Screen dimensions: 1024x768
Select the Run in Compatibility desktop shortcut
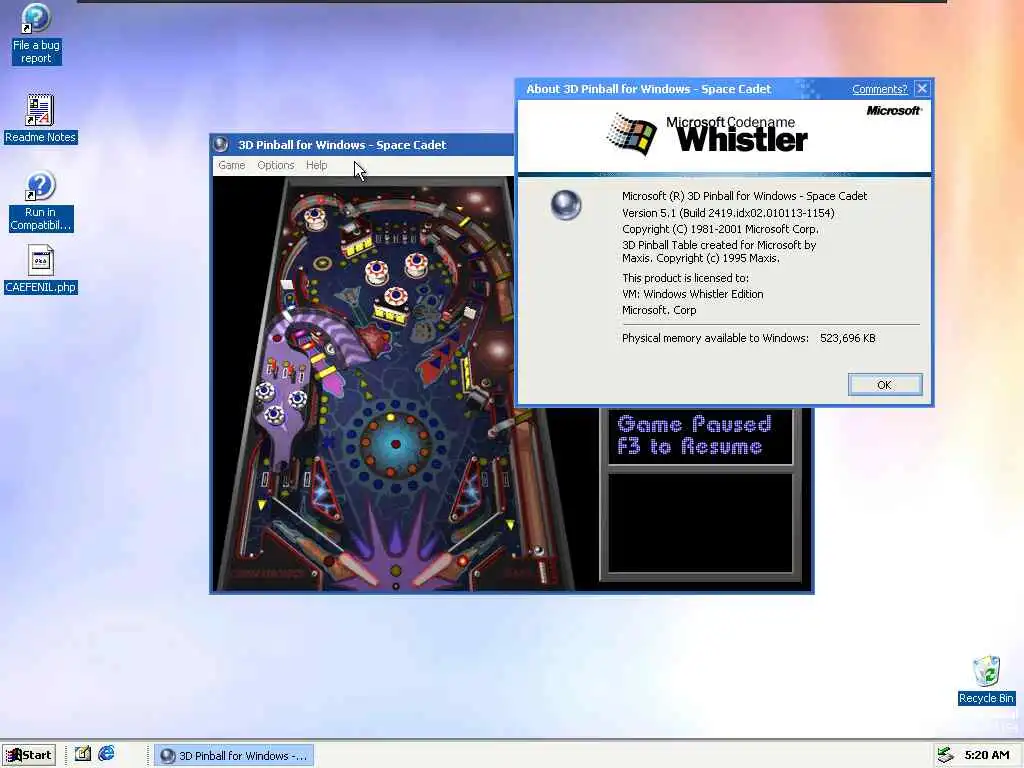tap(40, 201)
